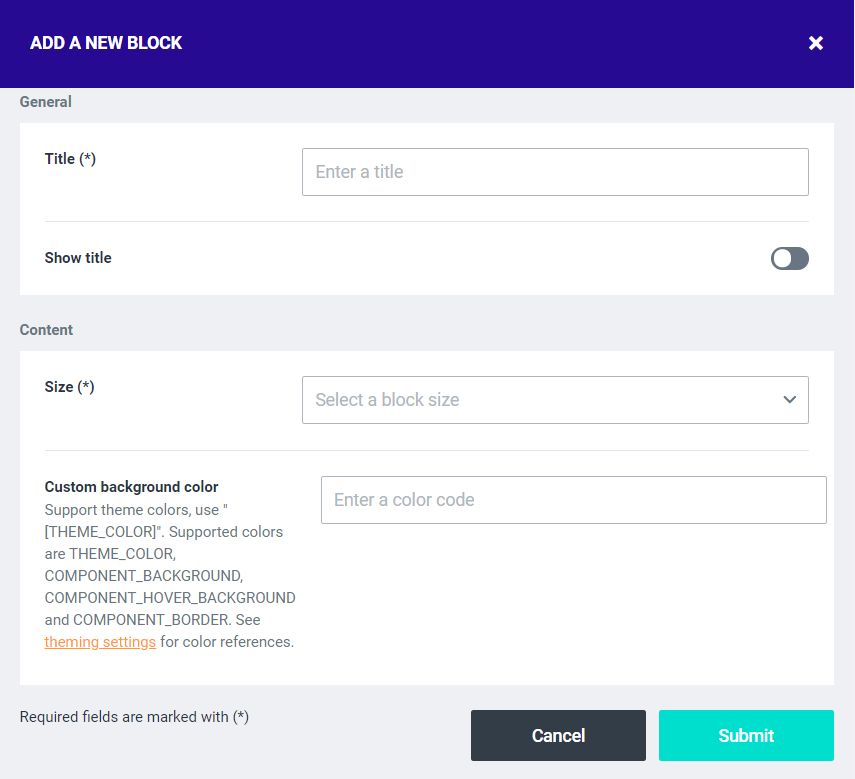Image resolution: width=855 pixels, height=779 pixels.
Task: Open the theming settings link
Action: [x=100, y=642]
